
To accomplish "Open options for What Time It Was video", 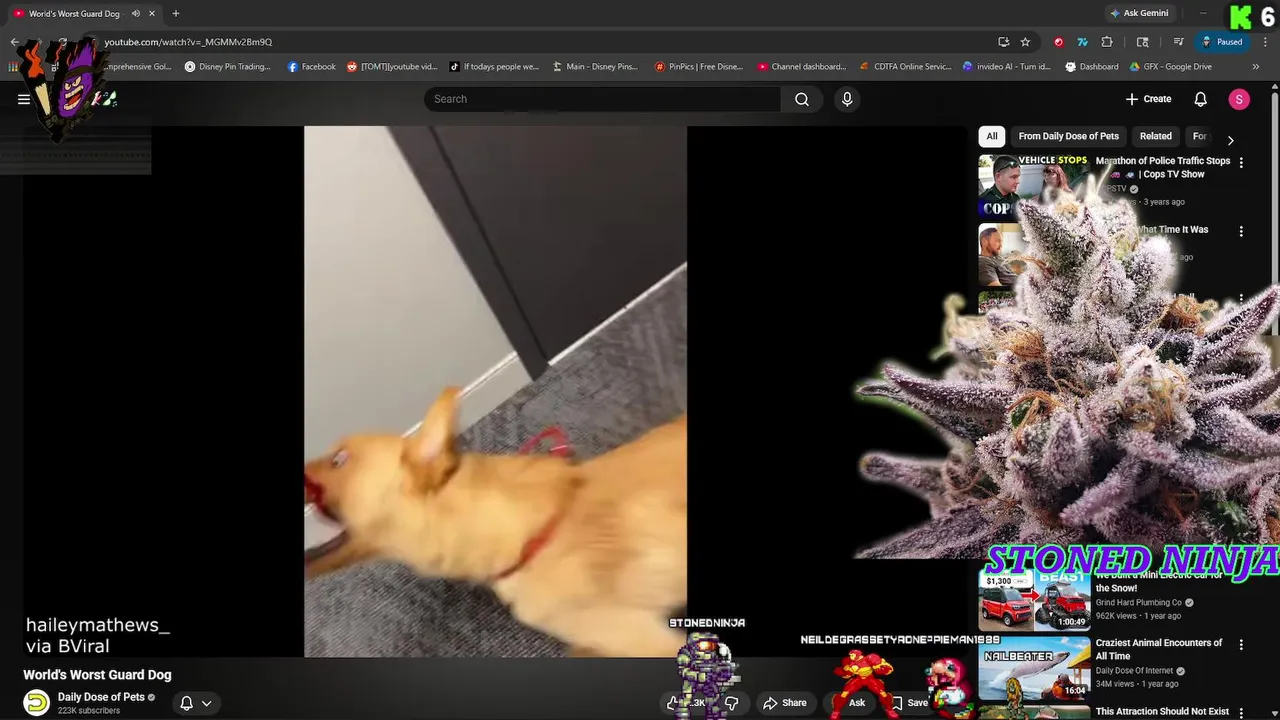I will coord(1241,231).
